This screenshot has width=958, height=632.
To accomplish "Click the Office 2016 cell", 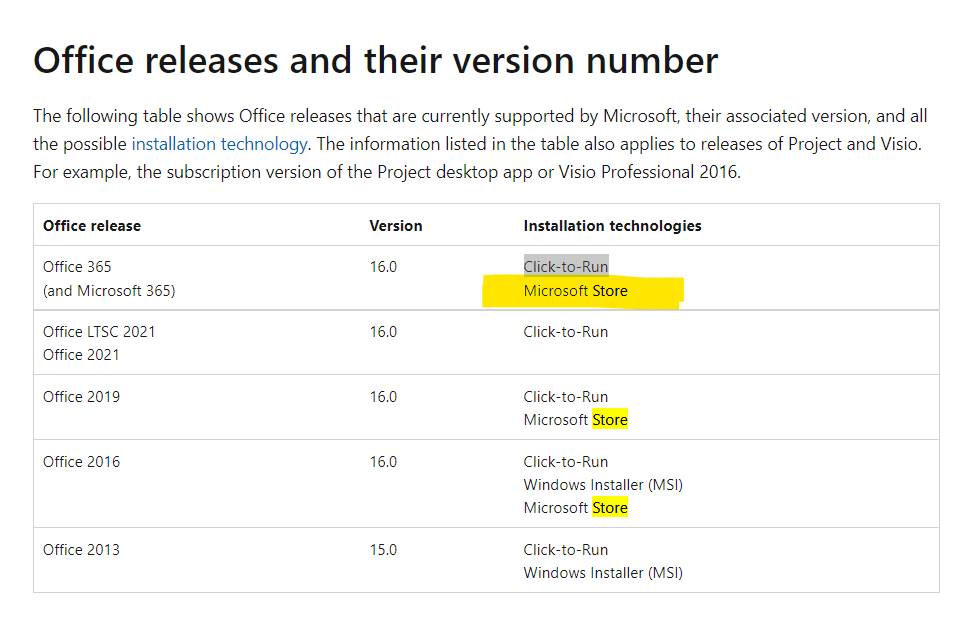I will pyautogui.click(x=81, y=461).
